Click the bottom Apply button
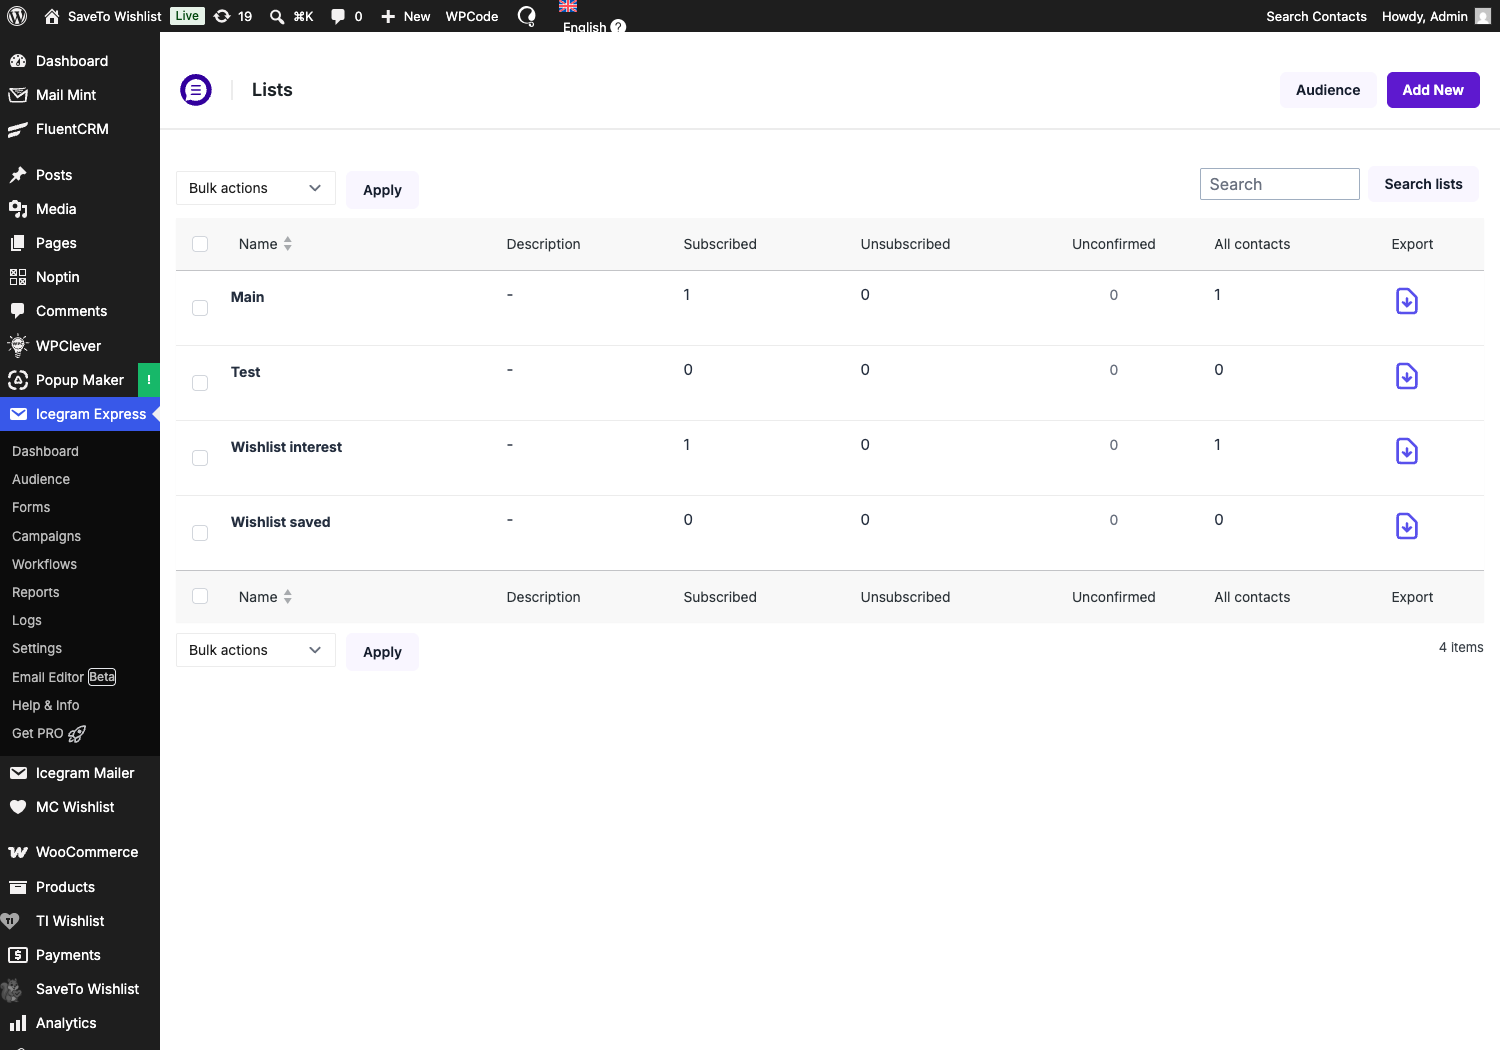 pyautogui.click(x=382, y=652)
